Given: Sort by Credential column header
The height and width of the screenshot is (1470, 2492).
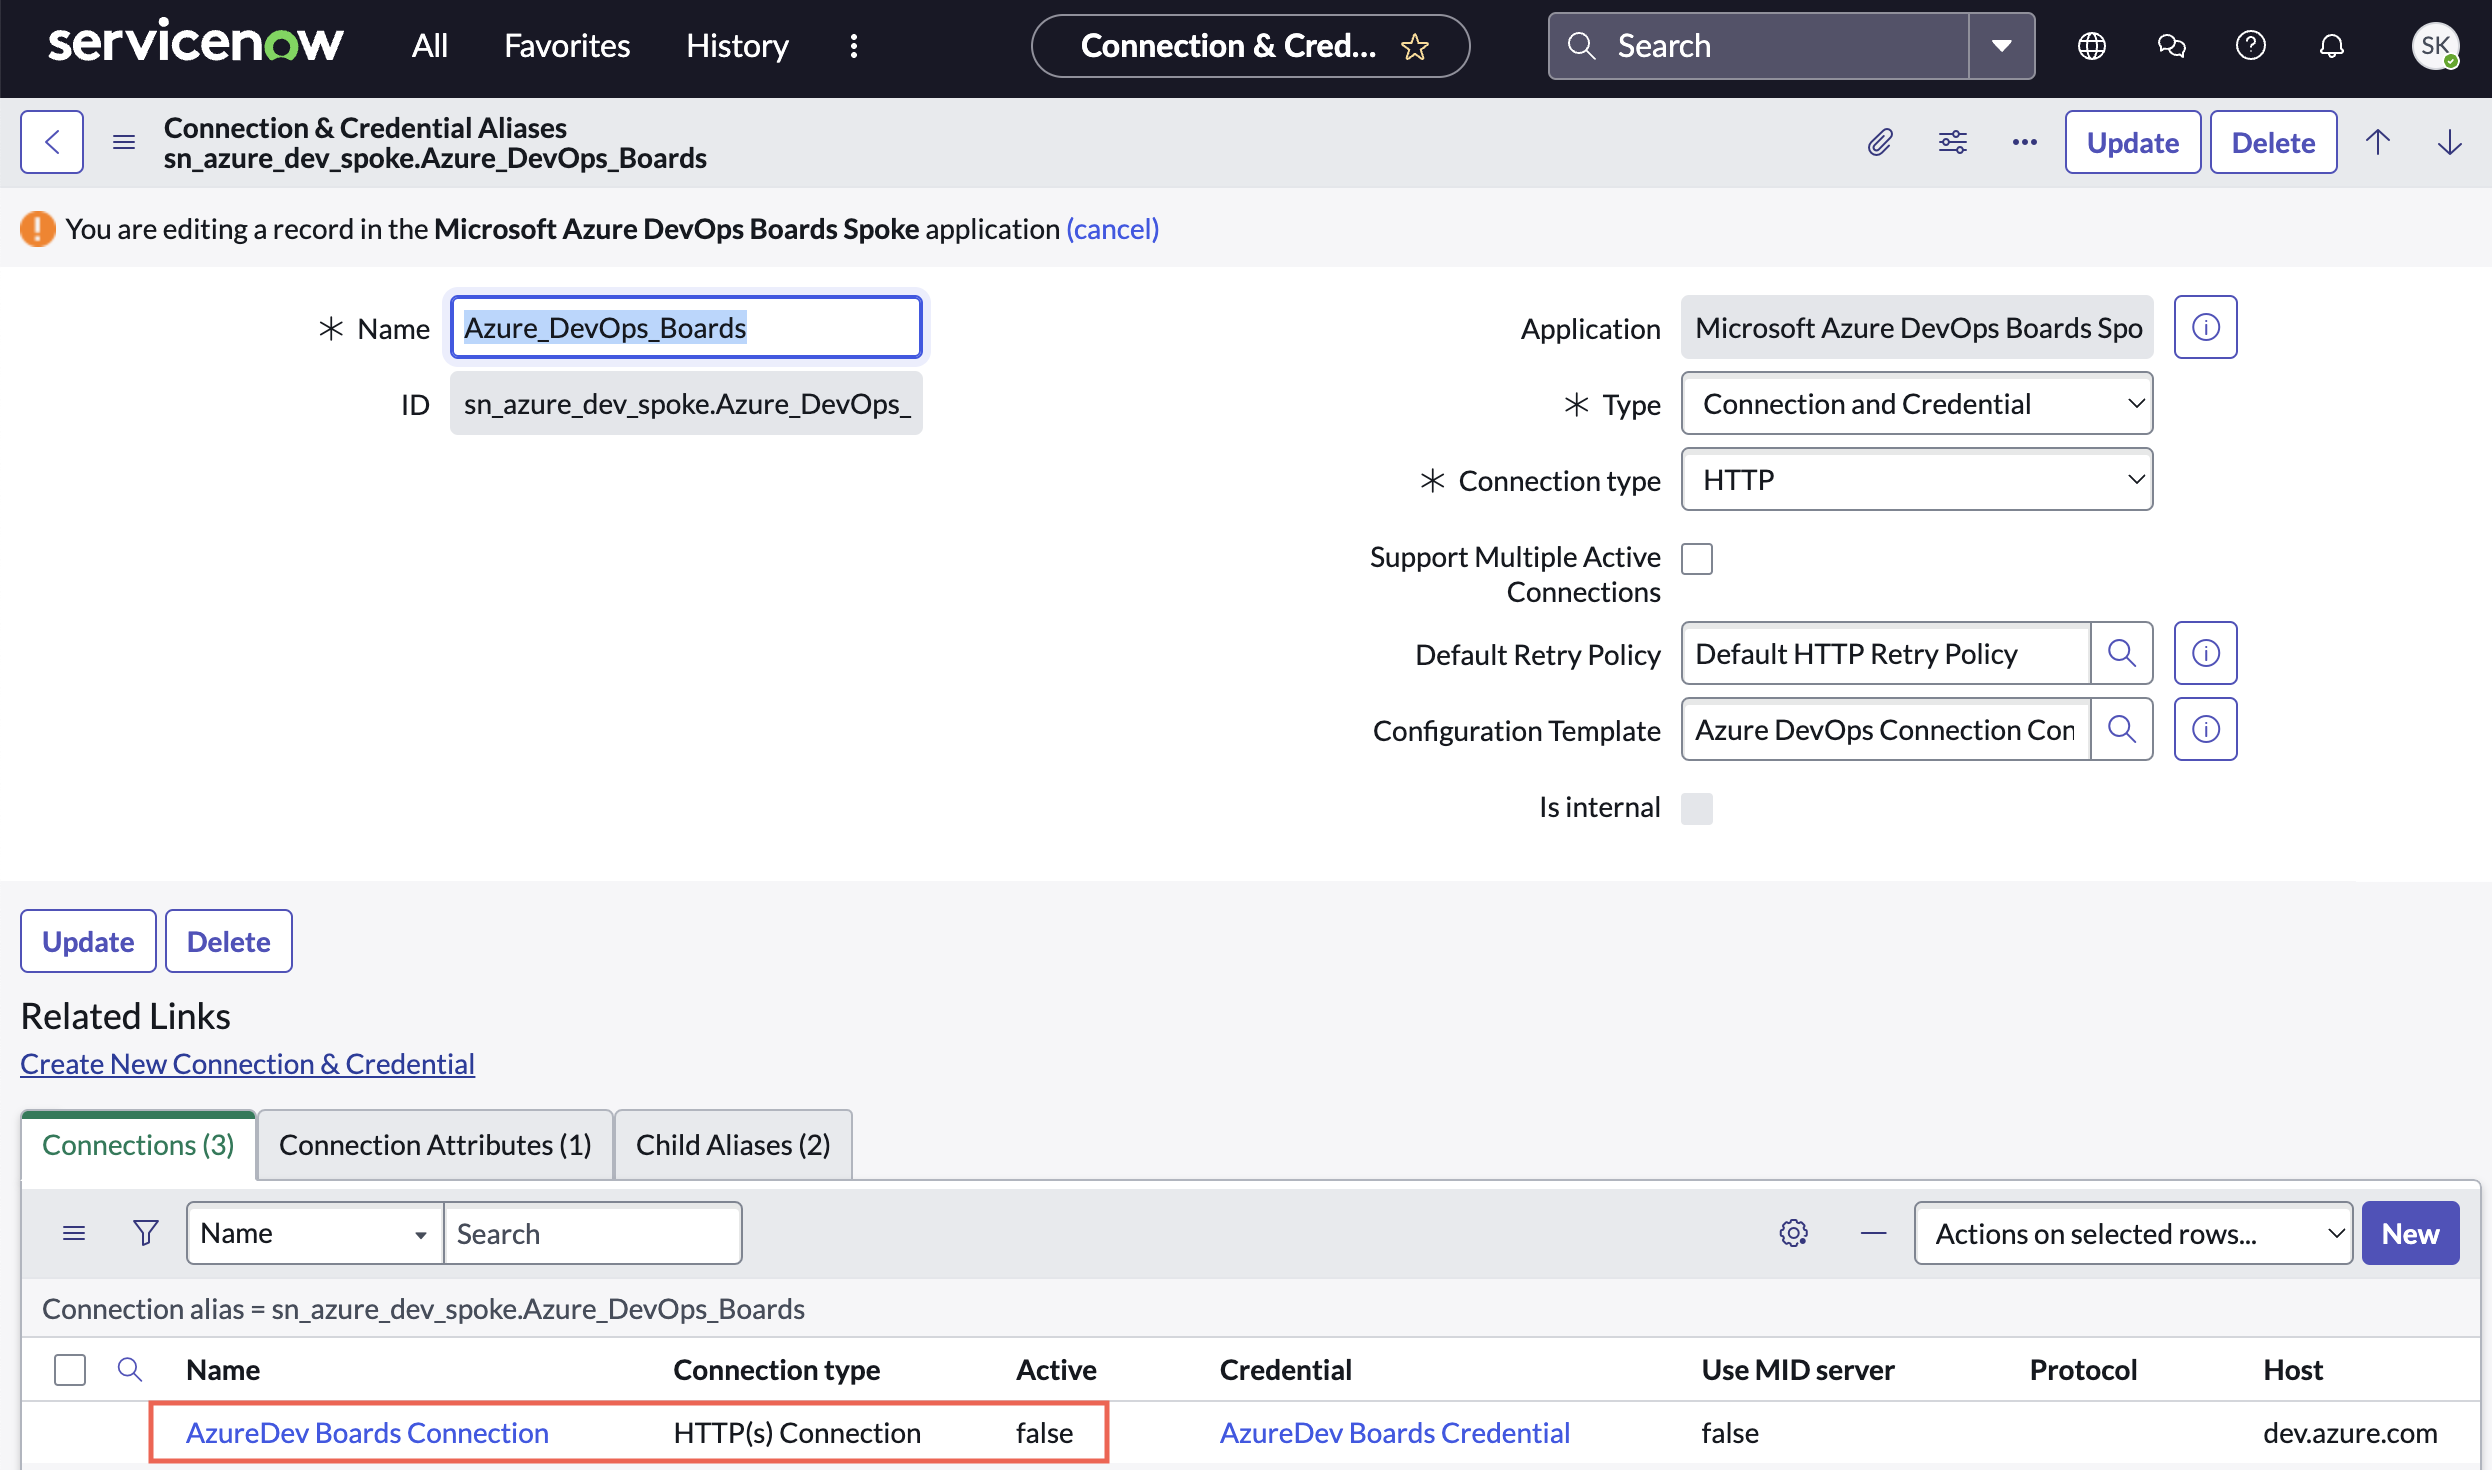Looking at the screenshot, I should [x=1286, y=1369].
